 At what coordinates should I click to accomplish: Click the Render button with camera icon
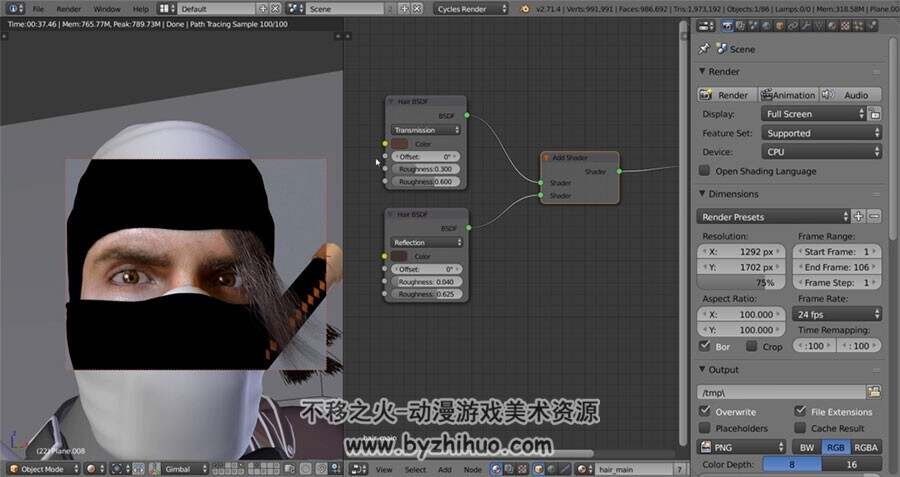click(727, 95)
